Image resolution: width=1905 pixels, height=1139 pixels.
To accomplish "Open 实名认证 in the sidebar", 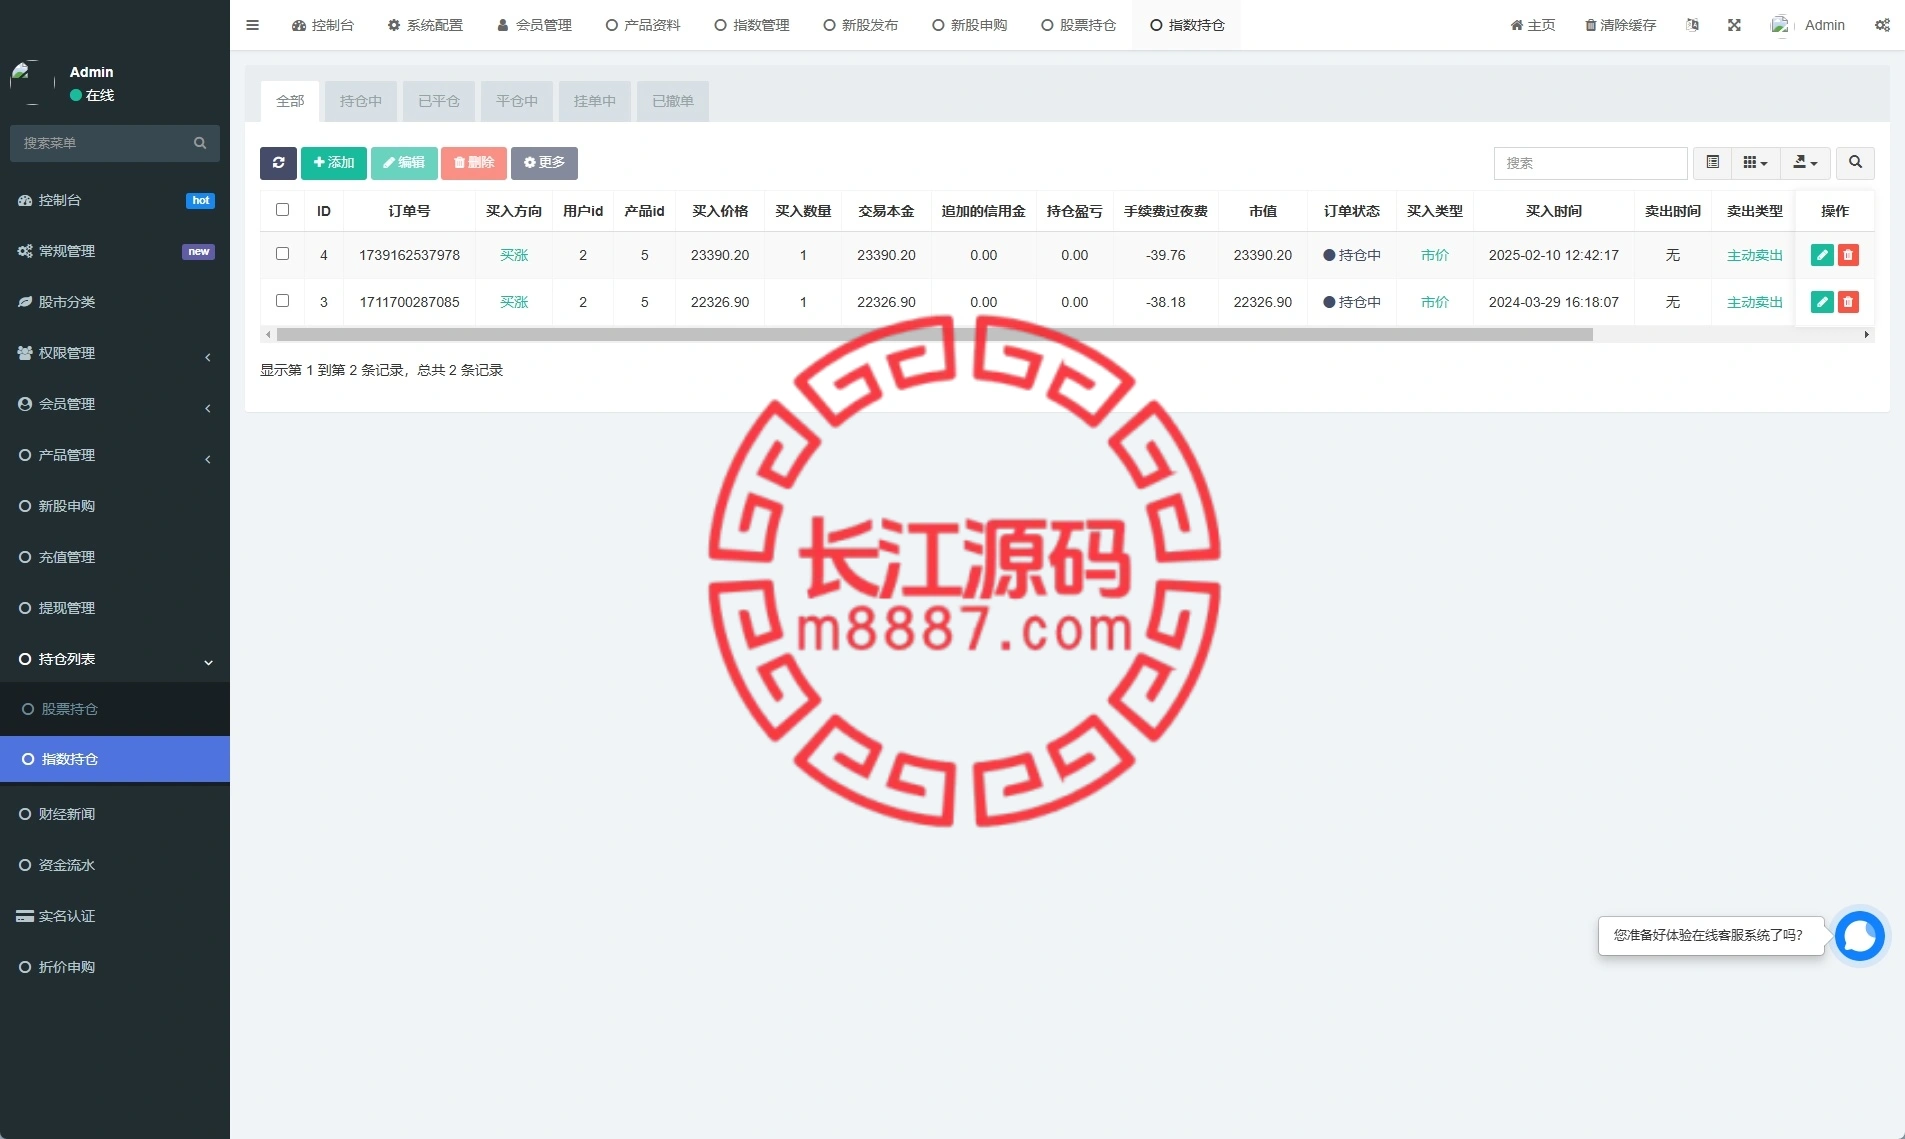I will pyautogui.click(x=115, y=916).
